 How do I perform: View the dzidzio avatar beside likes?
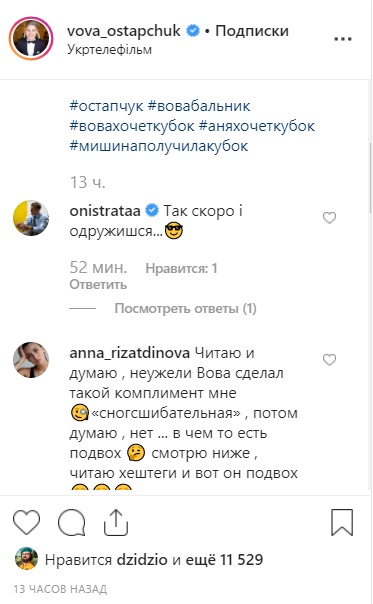pyautogui.click(x=26, y=559)
